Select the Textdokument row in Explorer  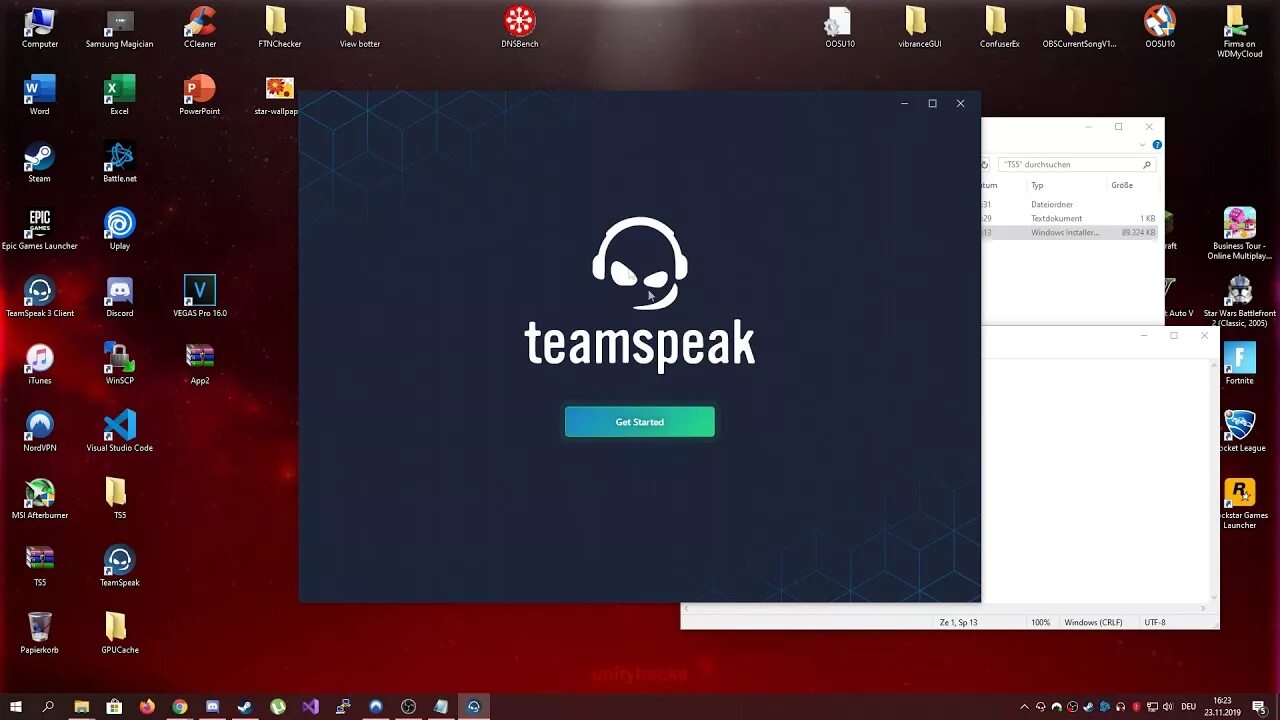[1071, 218]
